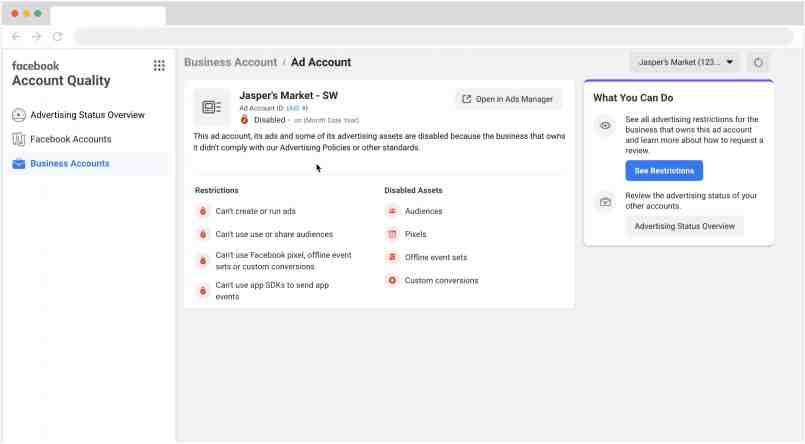Click the Restrictions heading
Viewport: 805px width, 444px height.
pyautogui.click(x=217, y=190)
